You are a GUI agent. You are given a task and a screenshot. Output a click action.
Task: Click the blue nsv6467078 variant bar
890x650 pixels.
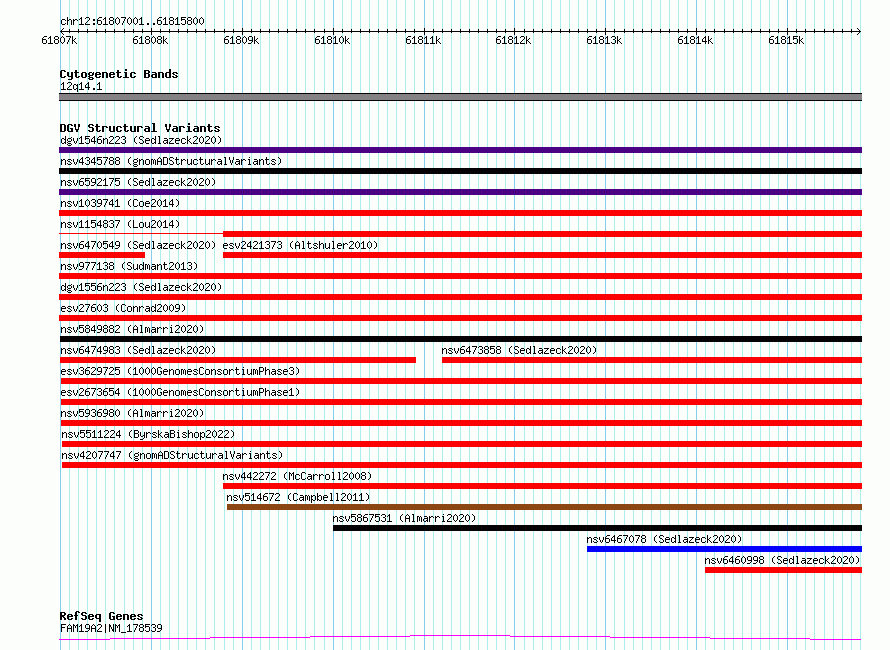coord(724,549)
